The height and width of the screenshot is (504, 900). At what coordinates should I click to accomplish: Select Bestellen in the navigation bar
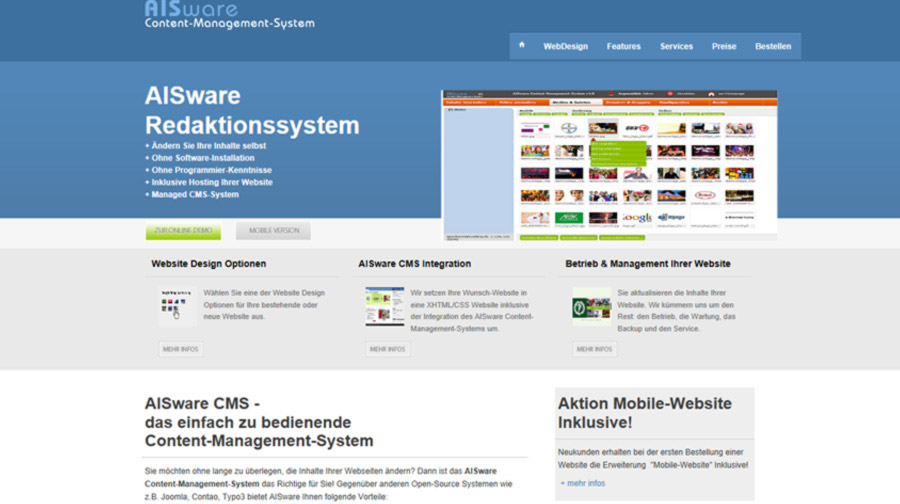click(773, 46)
